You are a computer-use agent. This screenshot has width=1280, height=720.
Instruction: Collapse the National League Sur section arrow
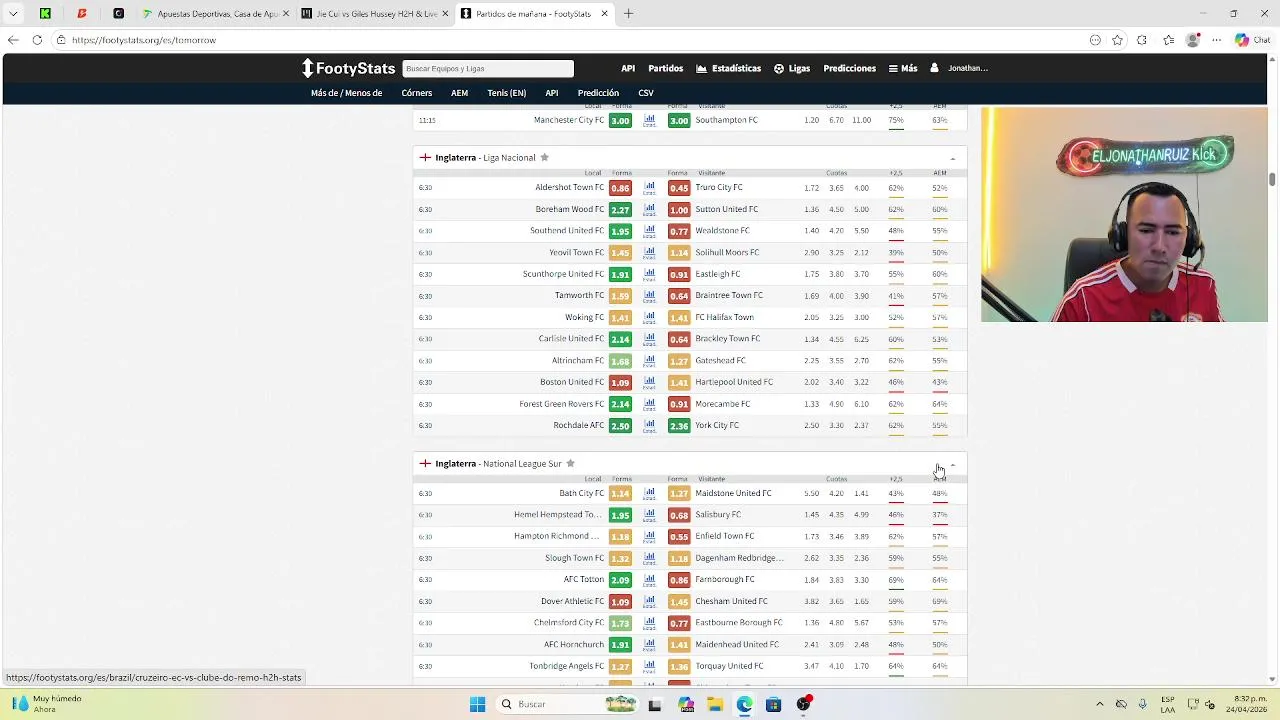[x=952, y=465]
